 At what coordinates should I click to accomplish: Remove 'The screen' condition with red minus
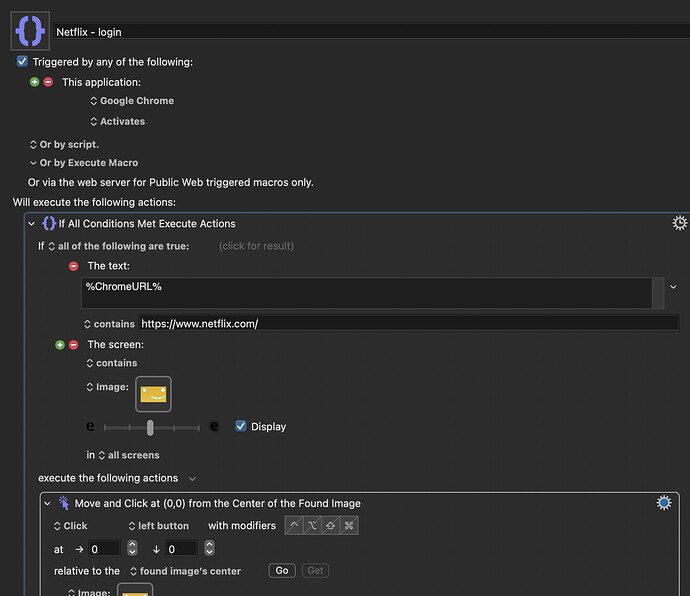pos(73,345)
